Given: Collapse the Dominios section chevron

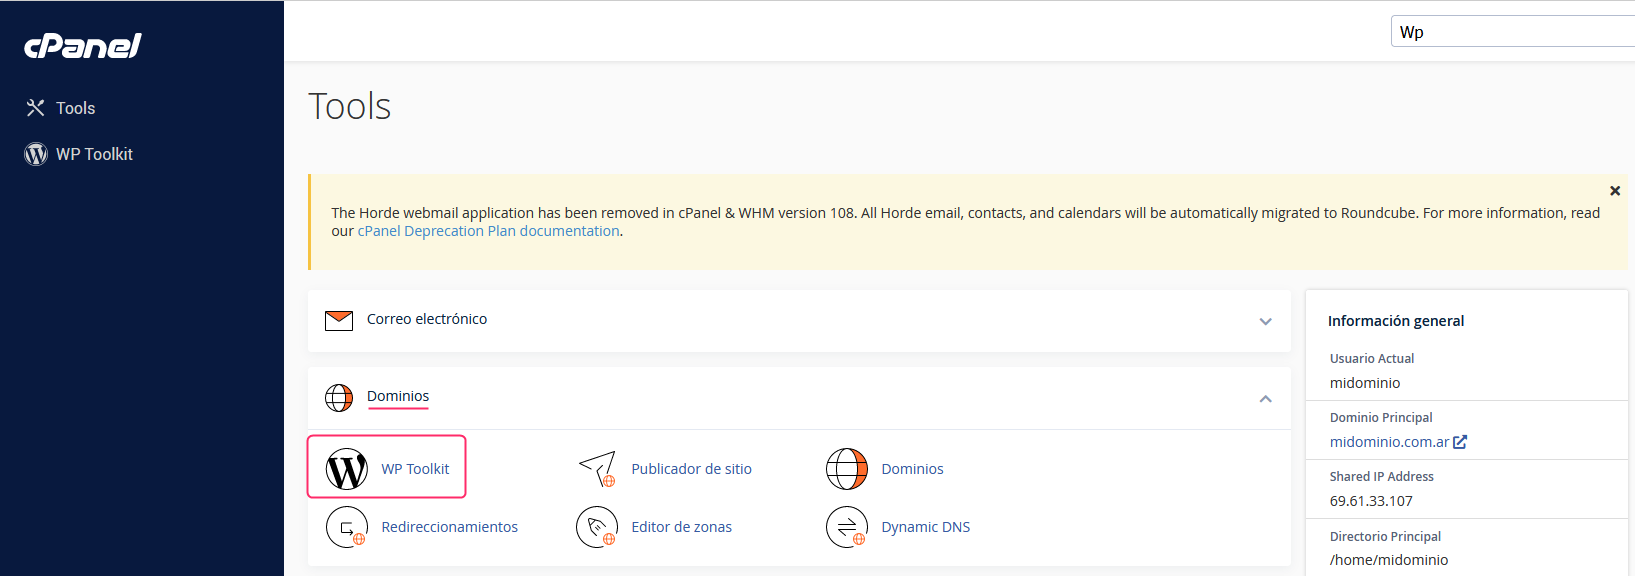Looking at the screenshot, I should 1265,398.
